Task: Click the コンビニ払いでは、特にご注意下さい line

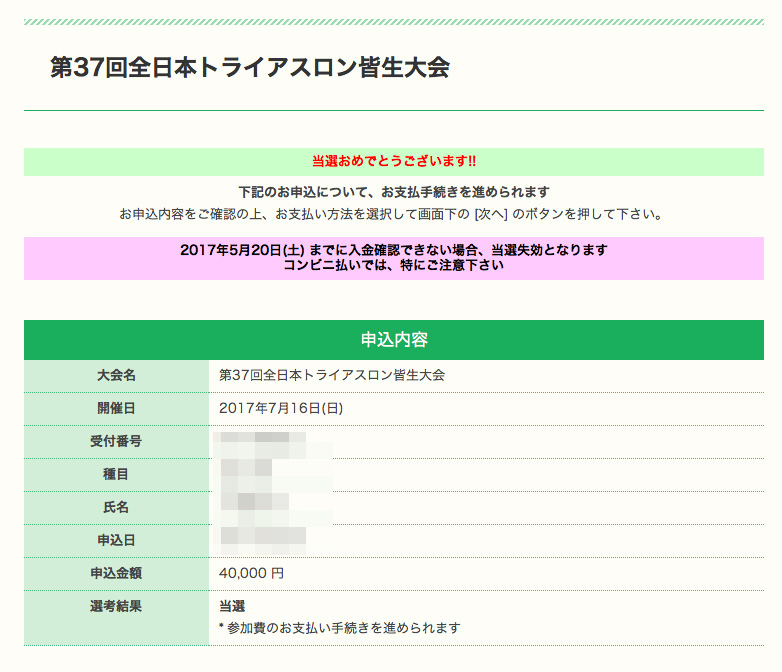Action: [x=394, y=265]
